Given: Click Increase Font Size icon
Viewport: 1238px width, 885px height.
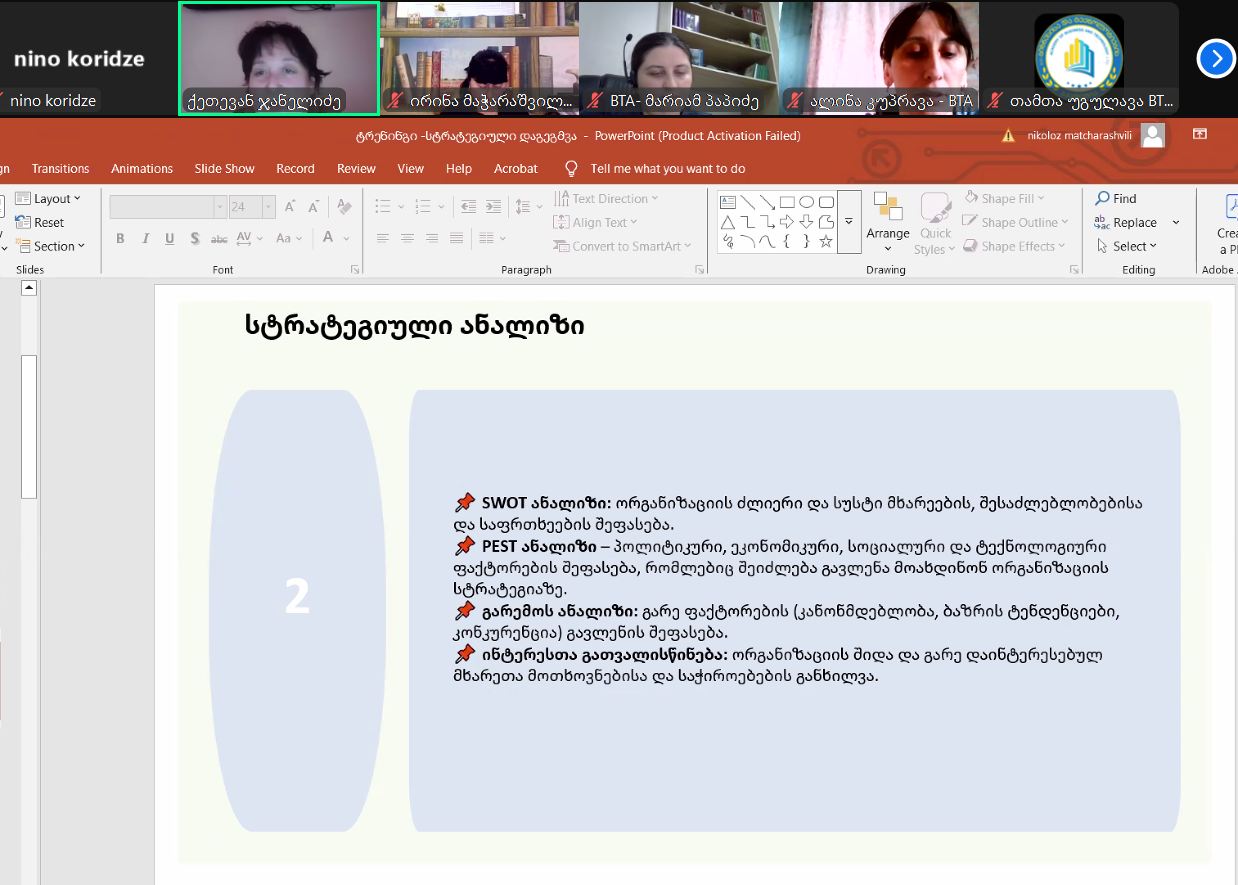Looking at the screenshot, I should click(x=290, y=207).
